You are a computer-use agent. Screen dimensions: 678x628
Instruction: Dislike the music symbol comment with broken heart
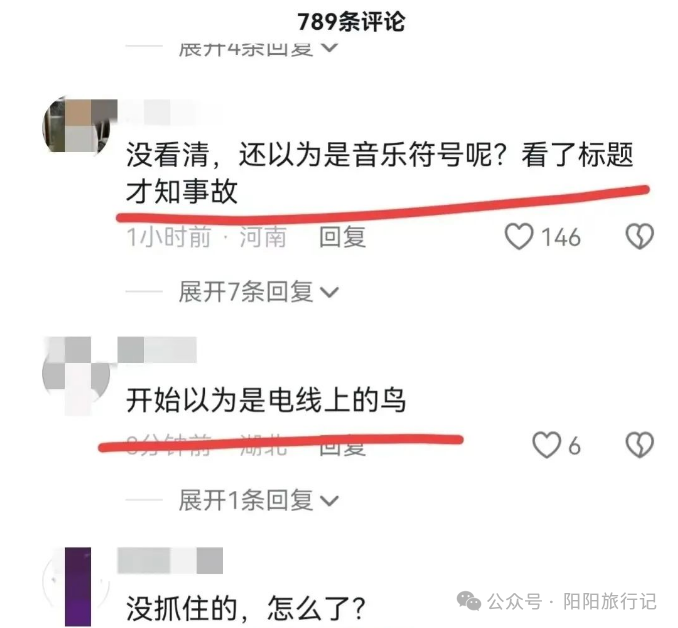click(x=640, y=237)
